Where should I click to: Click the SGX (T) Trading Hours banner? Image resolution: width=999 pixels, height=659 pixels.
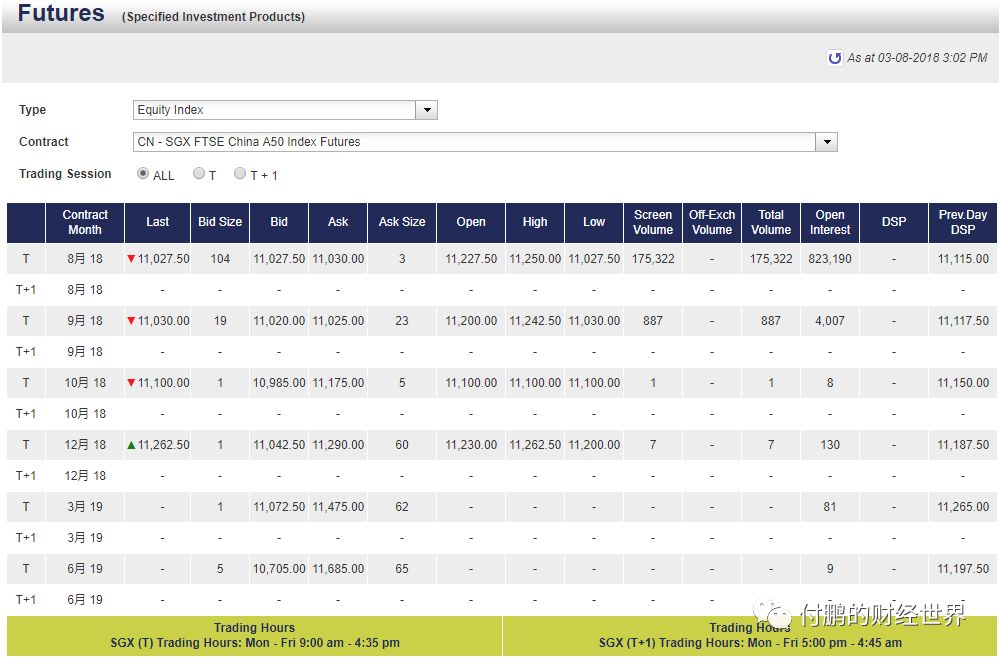(255, 636)
